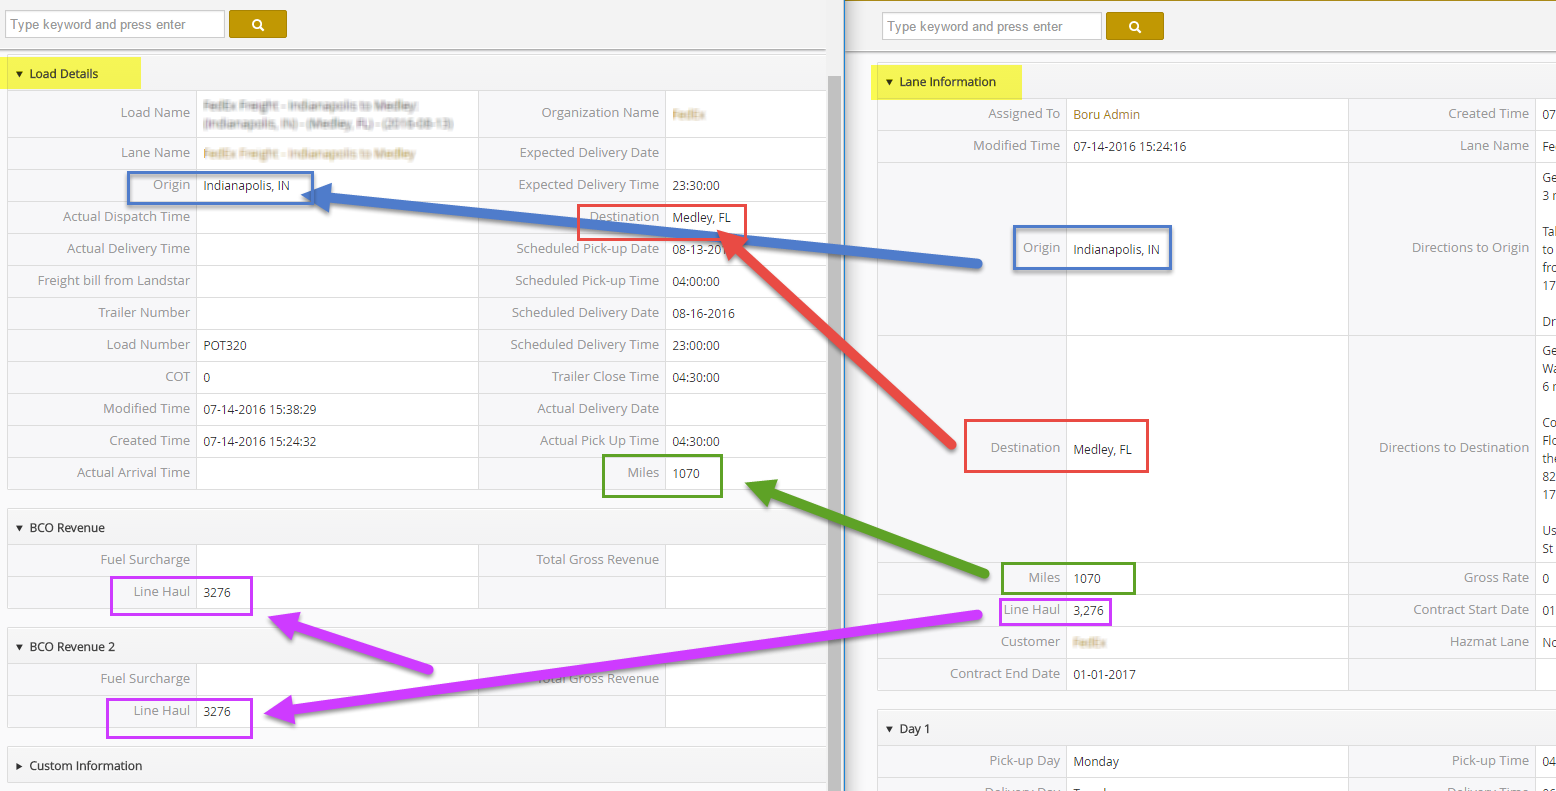Viewport: 1556px width, 791px height.
Task: Focus the right panel keyword search field
Action: pyautogui.click(x=992, y=26)
